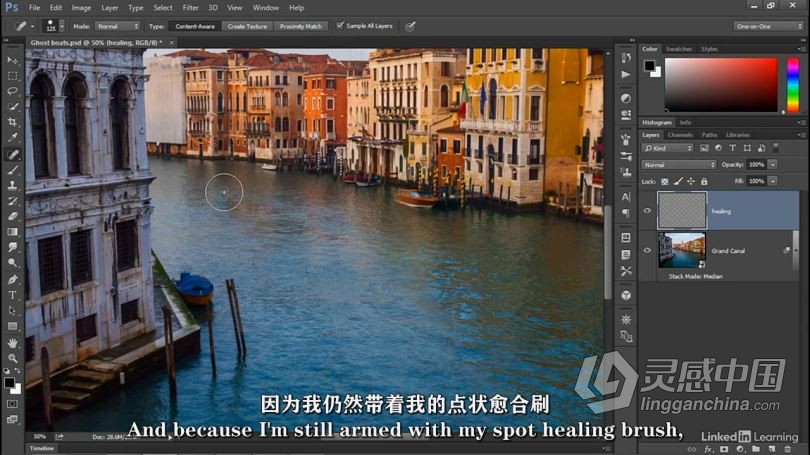Open the Paragraph panel icon
The width and height of the screenshot is (810, 455).
tap(626, 213)
